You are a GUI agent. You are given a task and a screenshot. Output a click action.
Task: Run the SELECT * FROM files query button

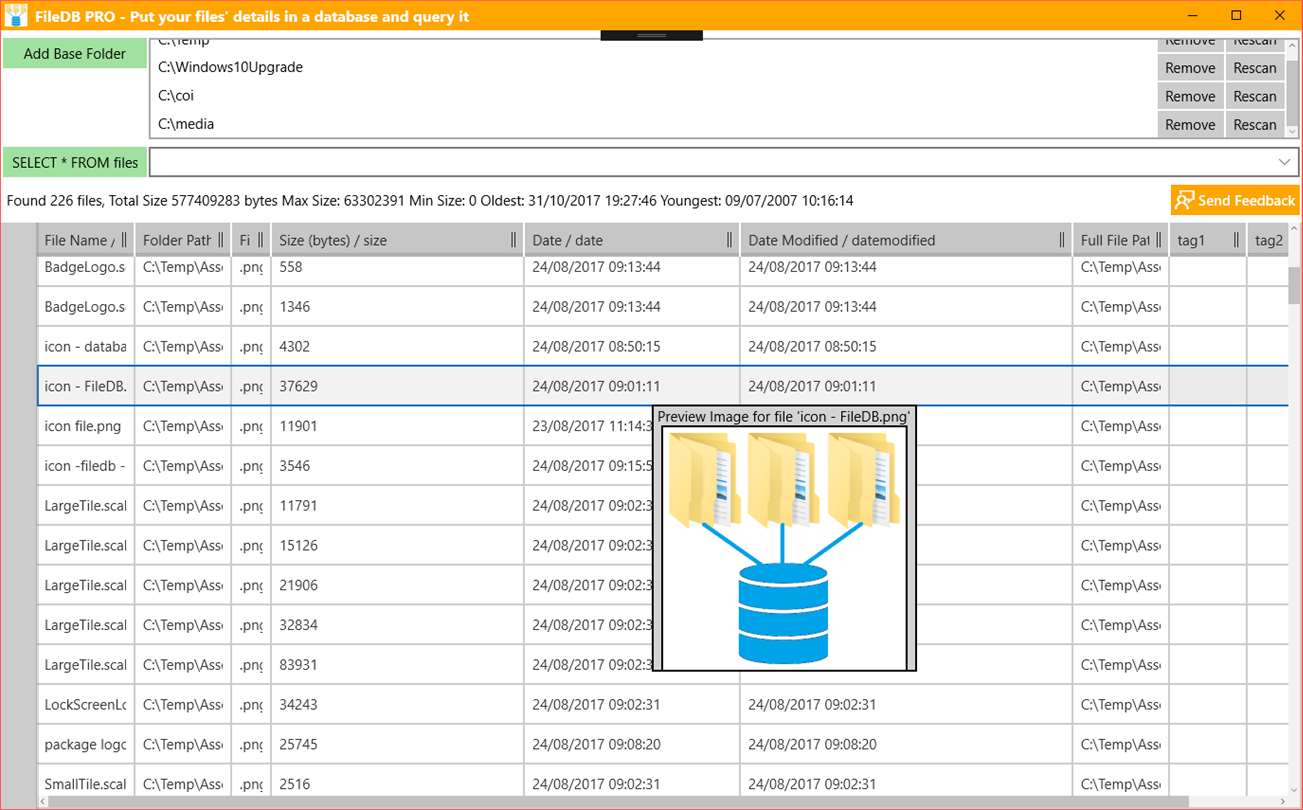tap(75, 162)
